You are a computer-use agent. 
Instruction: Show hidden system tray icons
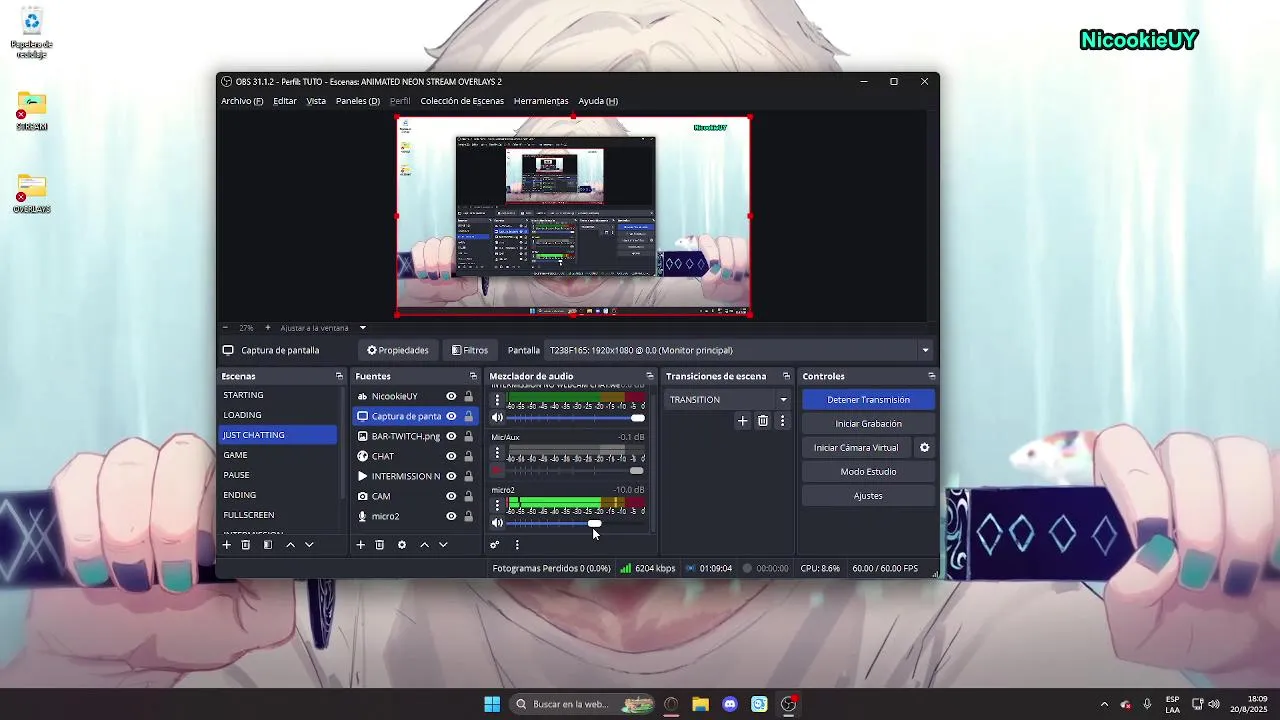[1104, 704]
